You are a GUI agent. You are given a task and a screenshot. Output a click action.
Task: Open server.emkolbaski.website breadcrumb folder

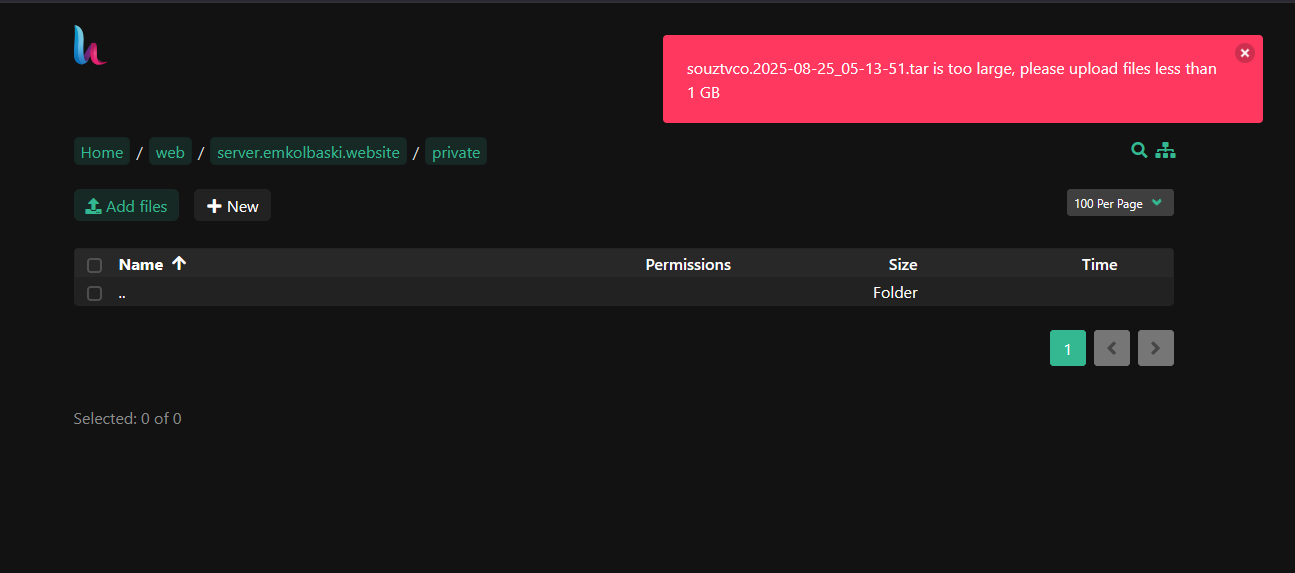click(x=308, y=152)
